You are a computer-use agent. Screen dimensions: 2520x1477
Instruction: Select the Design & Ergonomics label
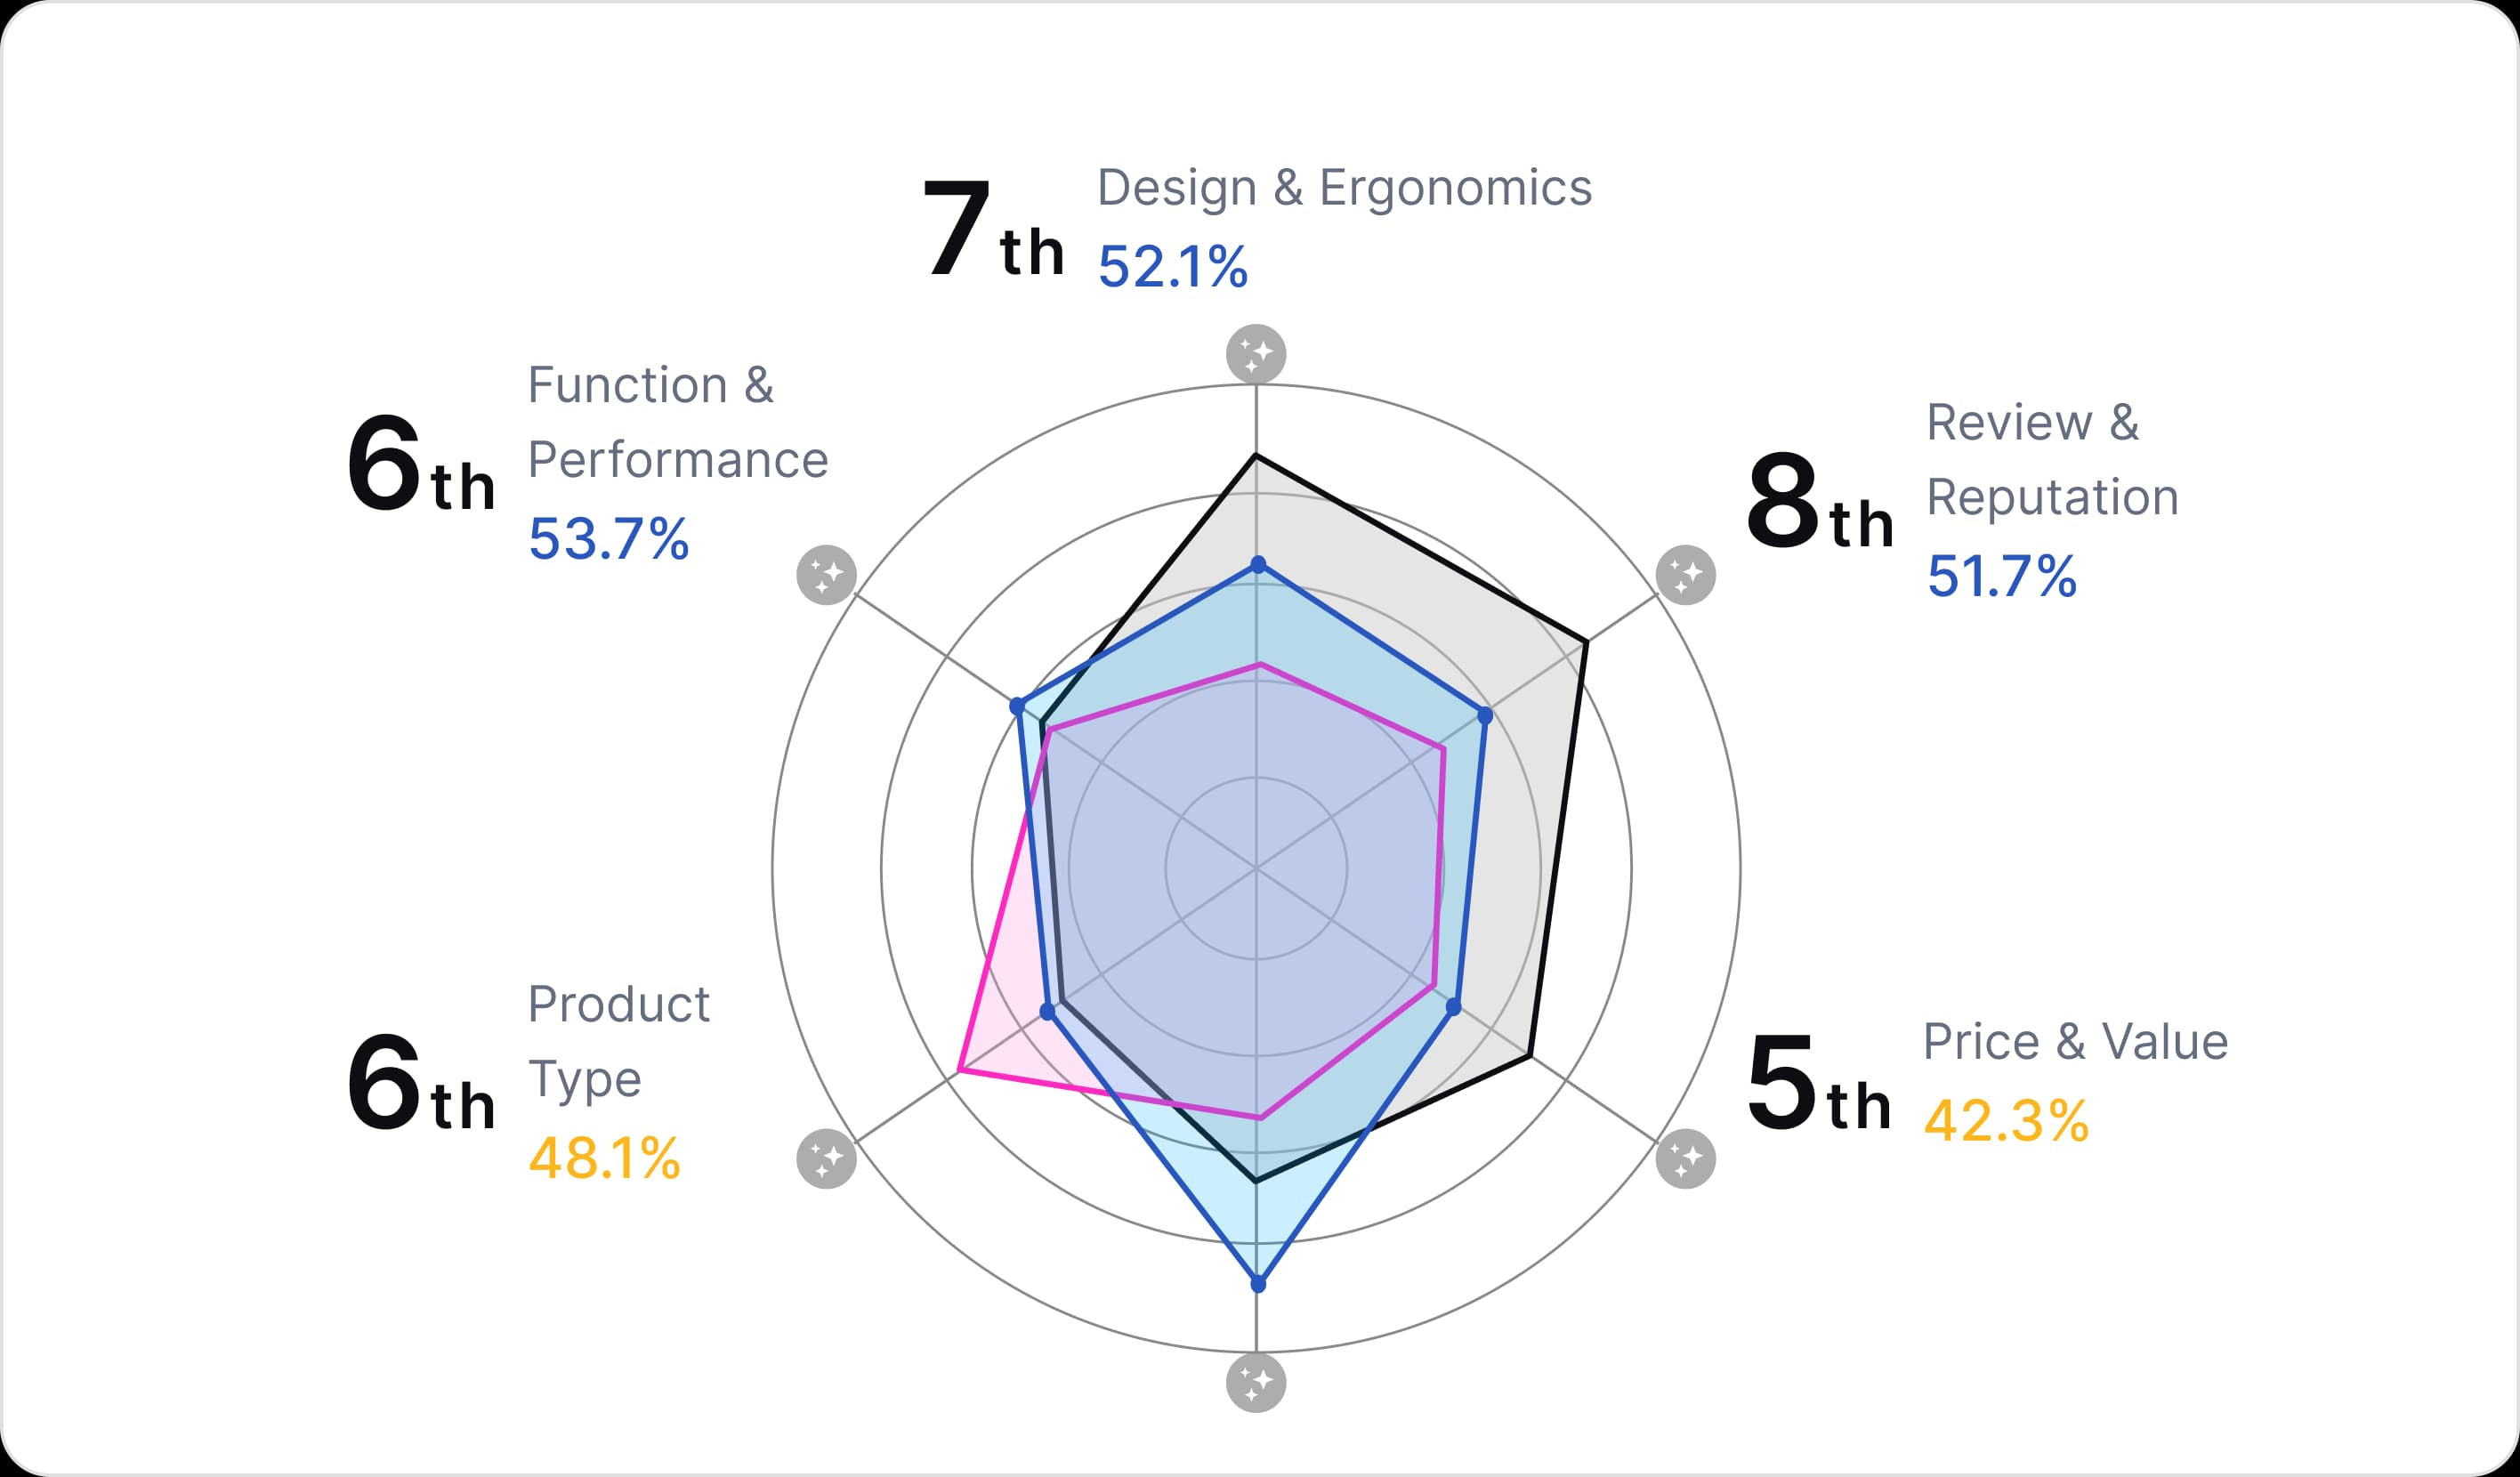pos(1344,188)
